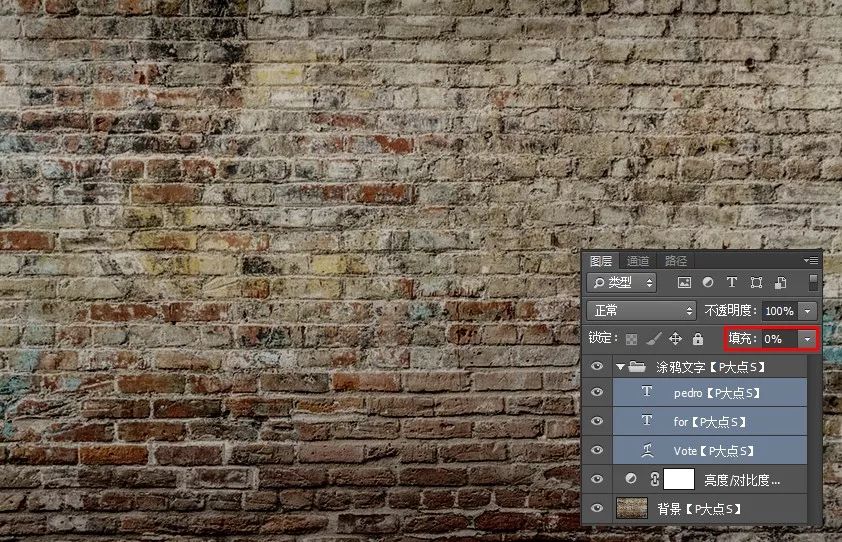Filter layers by smart object icon
This screenshot has height=542, width=842.
coord(781,283)
